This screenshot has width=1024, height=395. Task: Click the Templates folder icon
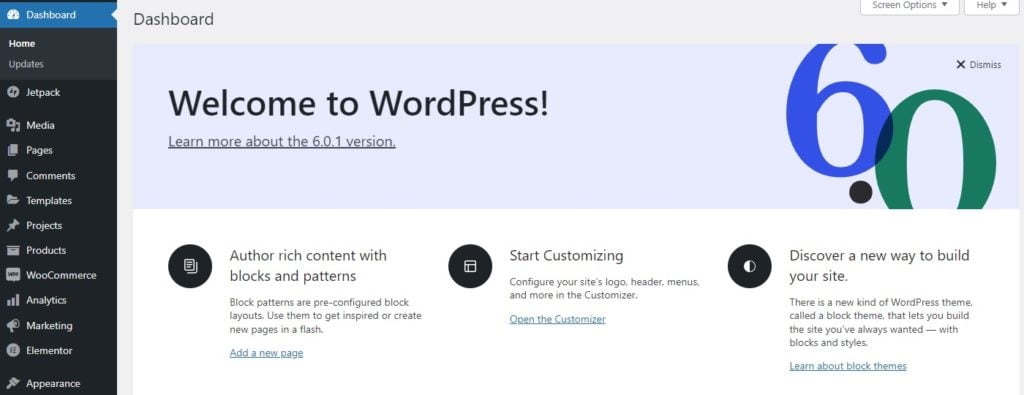[13, 200]
